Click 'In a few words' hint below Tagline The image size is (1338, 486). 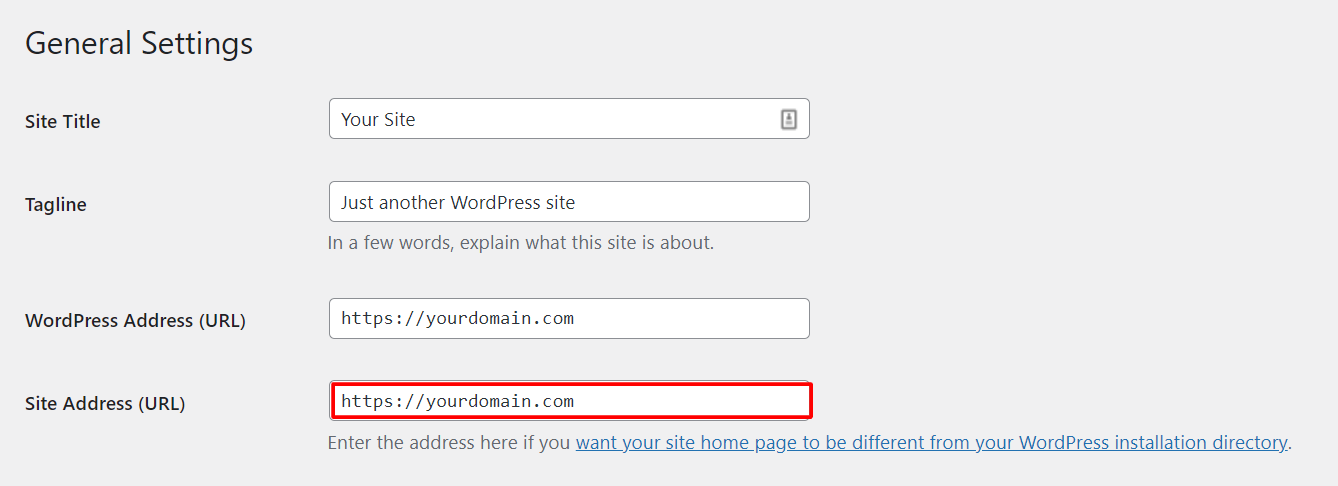390,243
